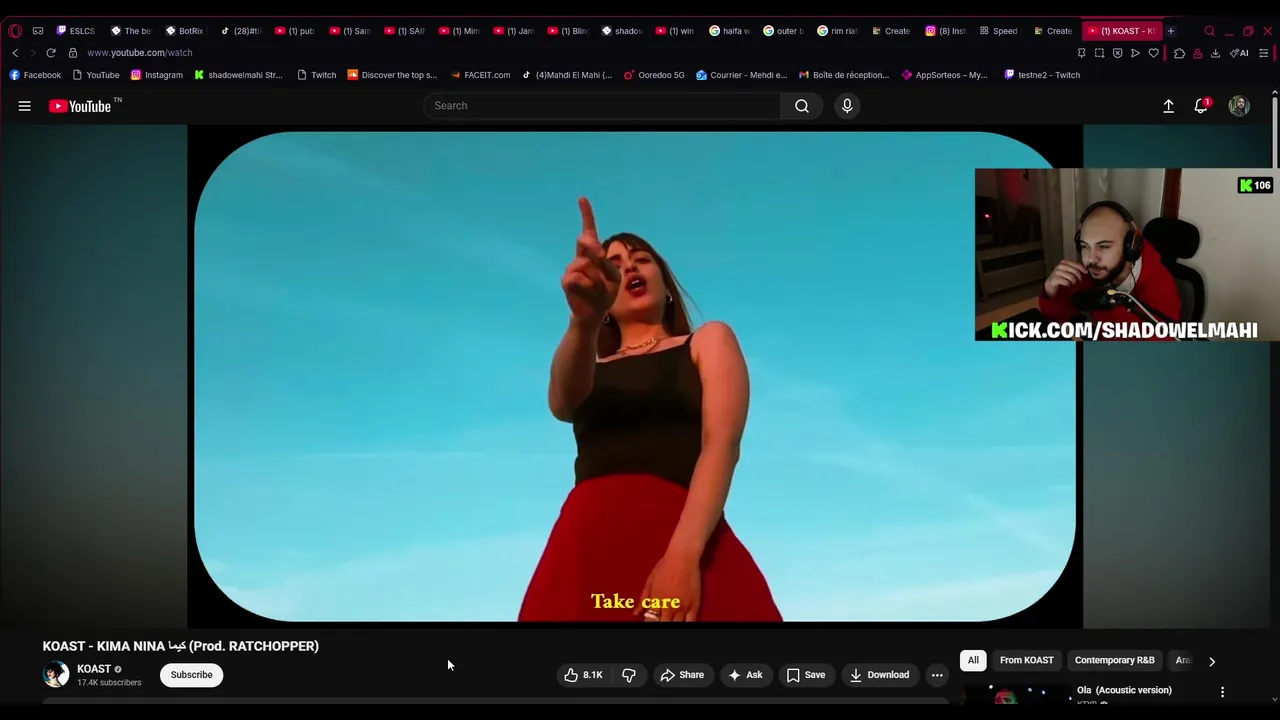1280x720 pixels.
Task: Open the YouTube hamburger guide menu
Action: tap(24, 106)
